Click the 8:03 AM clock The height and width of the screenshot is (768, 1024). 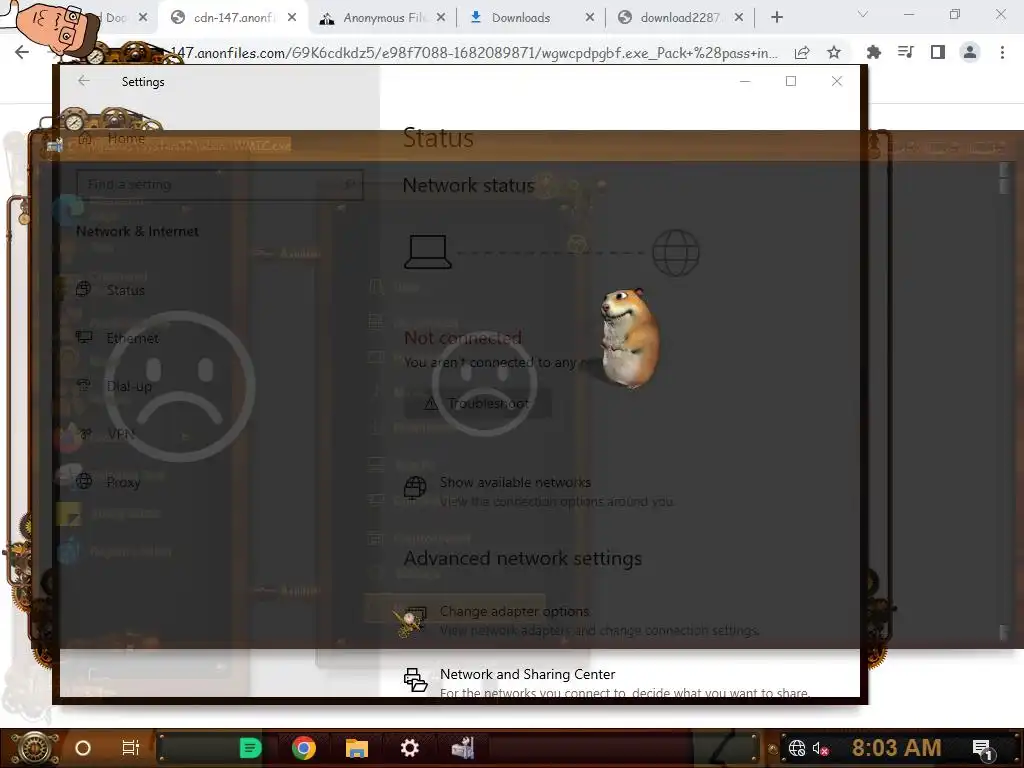coord(896,748)
